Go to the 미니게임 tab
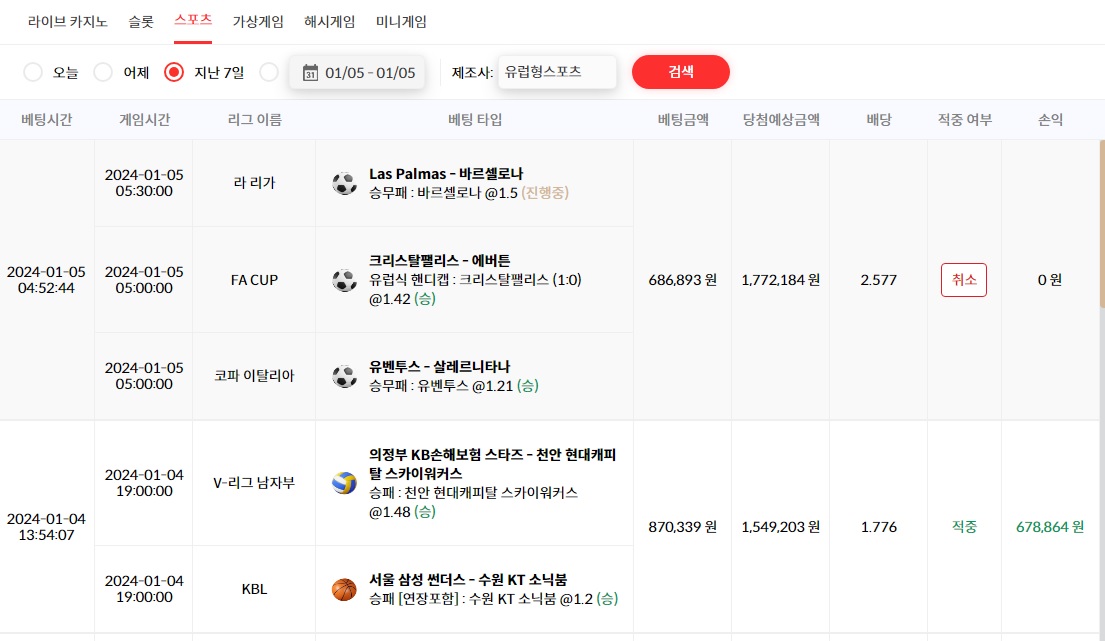 coord(401,22)
